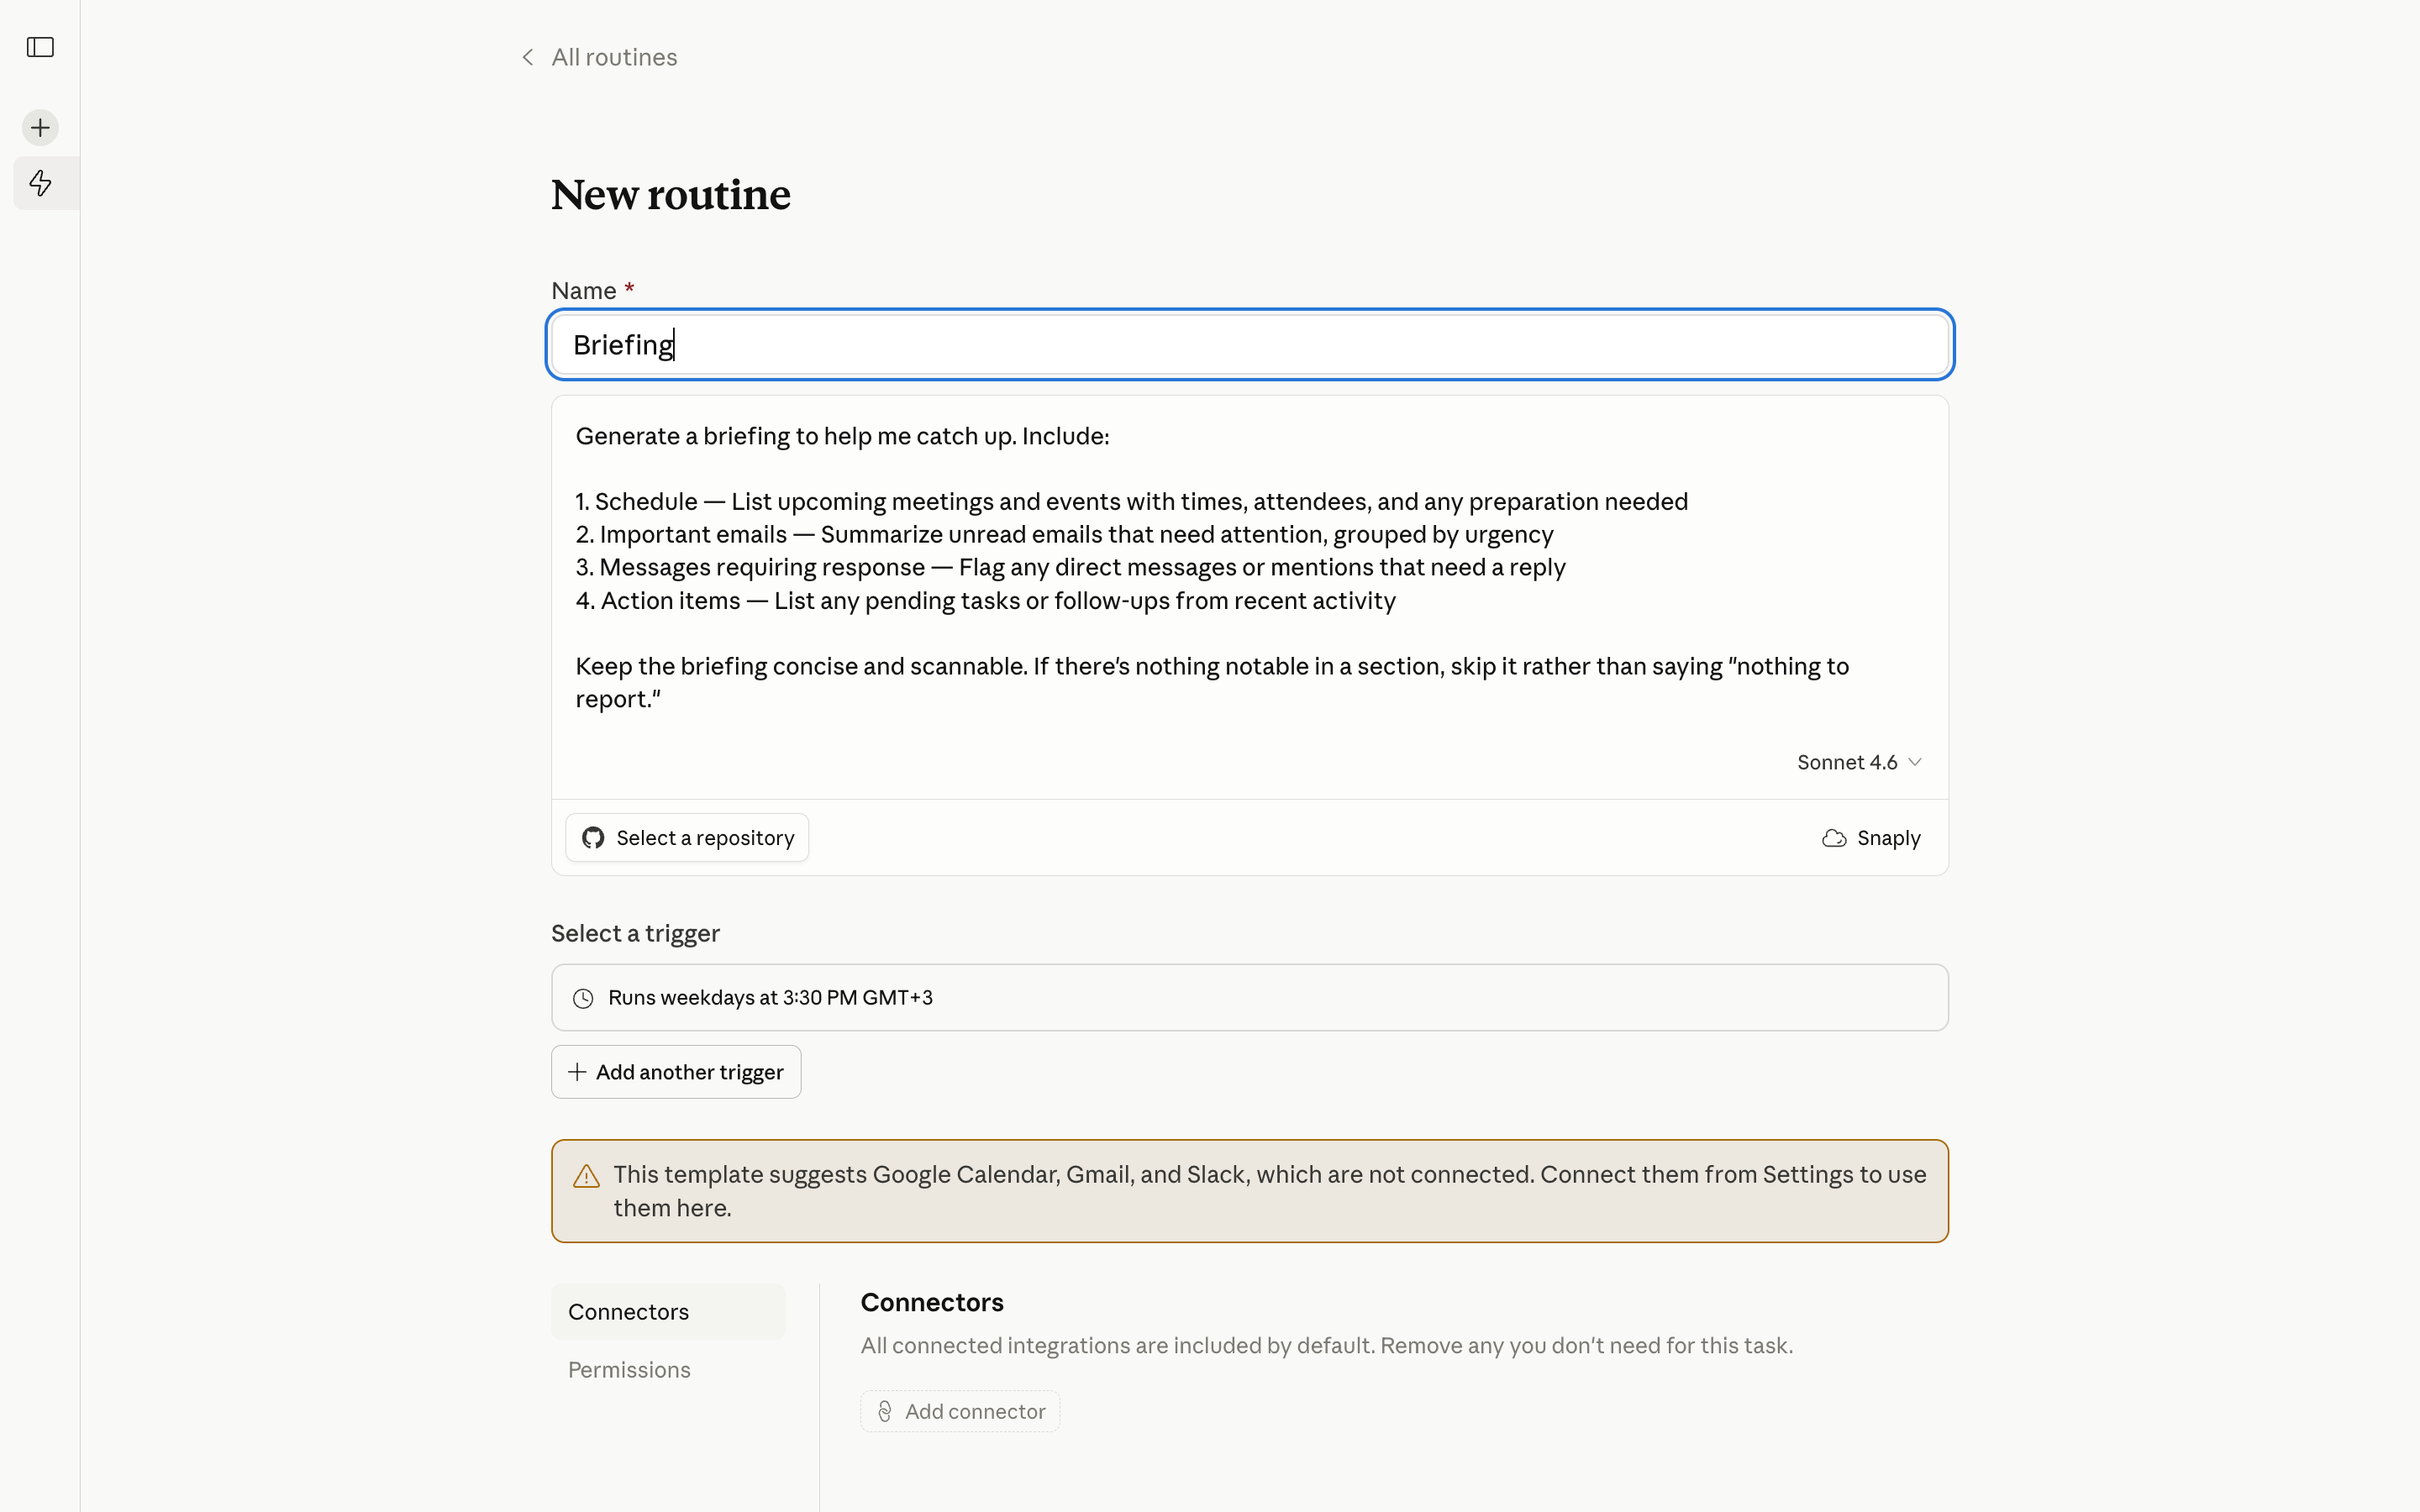Viewport: 2420px width, 1512px height.
Task: Click the chevron next to Sonnet 4.6
Action: (x=1915, y=762)
